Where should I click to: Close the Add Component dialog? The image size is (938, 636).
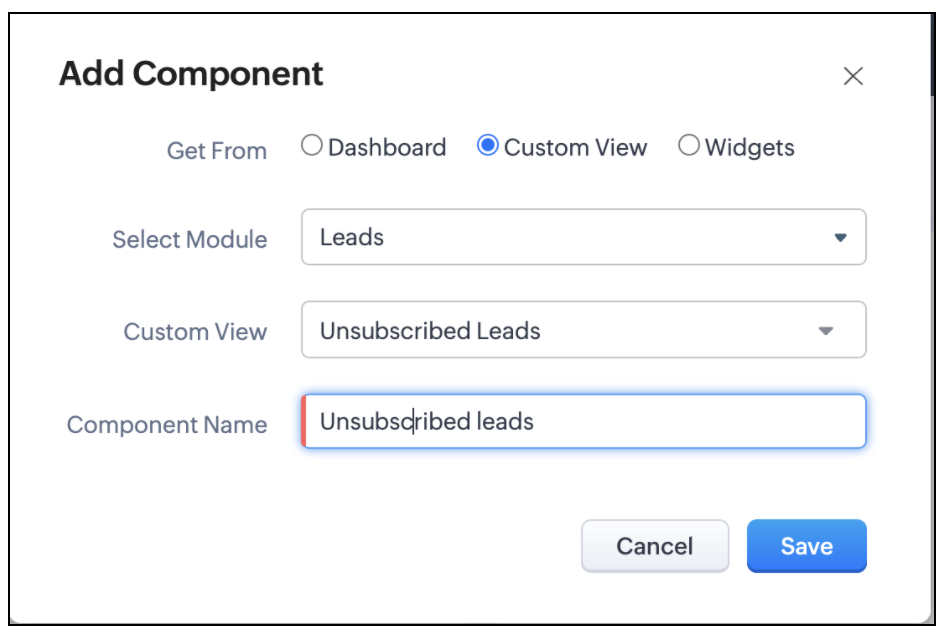point(853,76)
